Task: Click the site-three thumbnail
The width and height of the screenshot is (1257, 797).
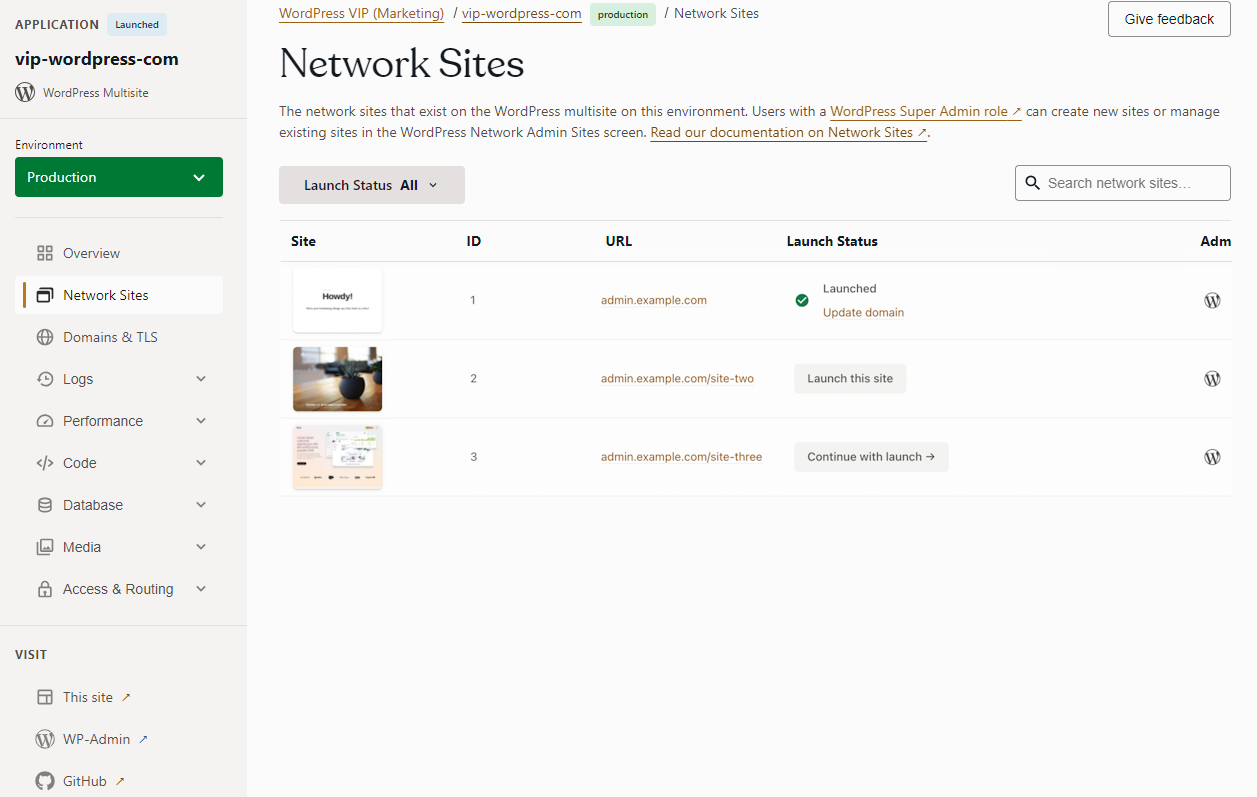Action: point(337,457)
